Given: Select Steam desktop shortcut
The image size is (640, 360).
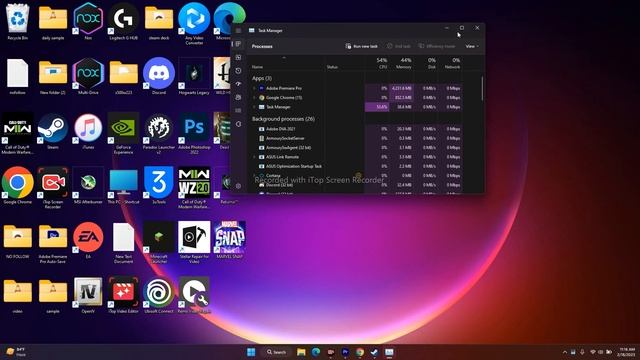Looking at the screenshot, I should coord(53,131).
